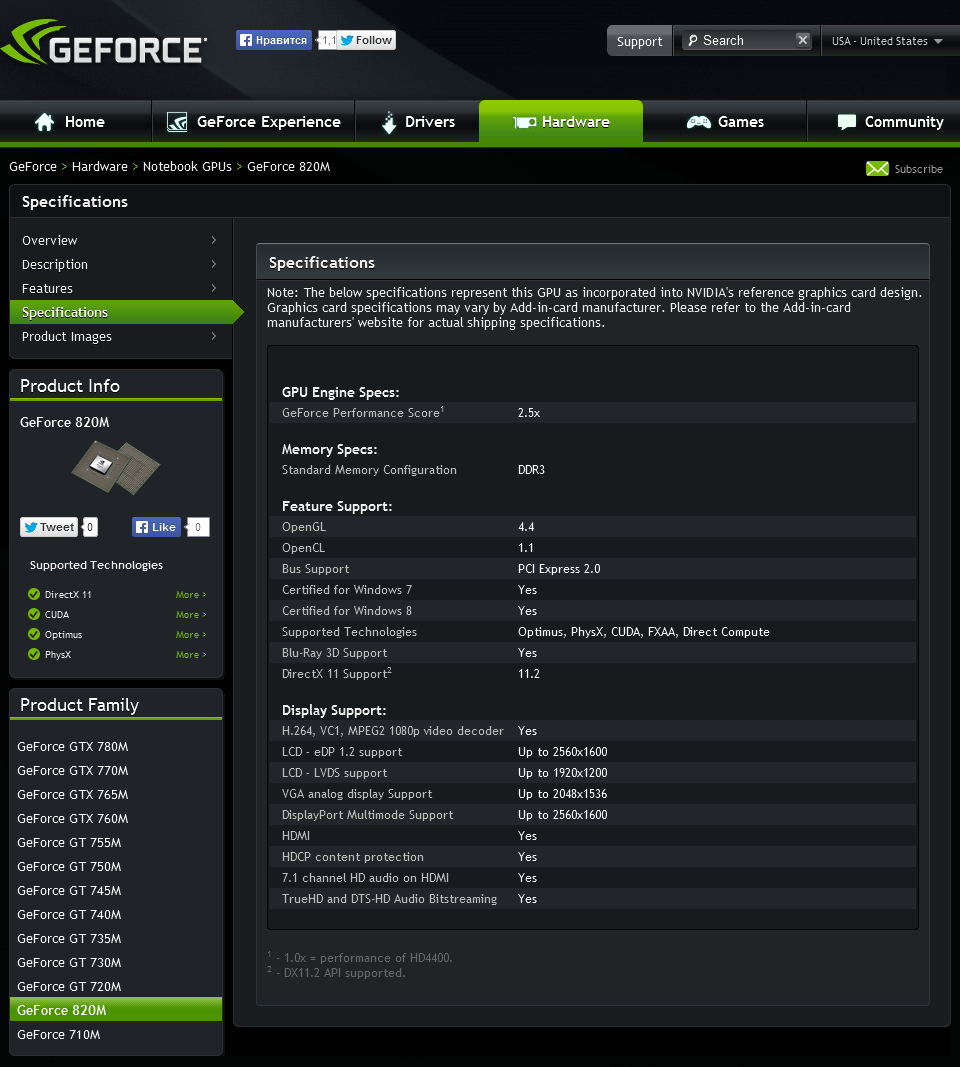Open Product Images in the sidebar

120,336
